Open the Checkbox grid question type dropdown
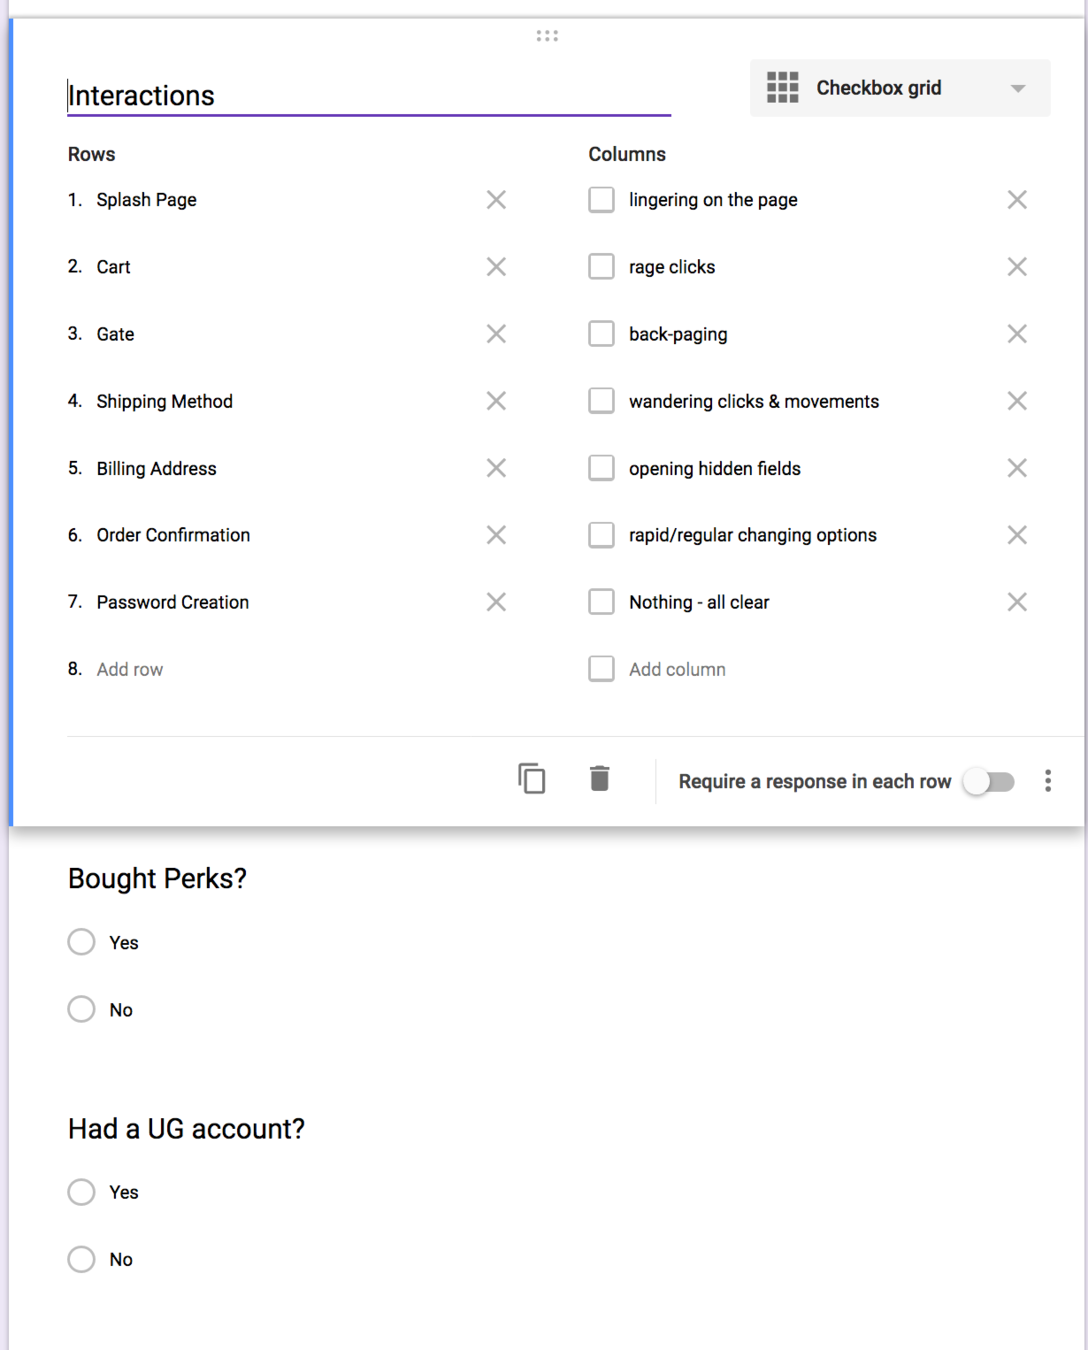Screen dimensions: 1088x1350 pos(899,88)
